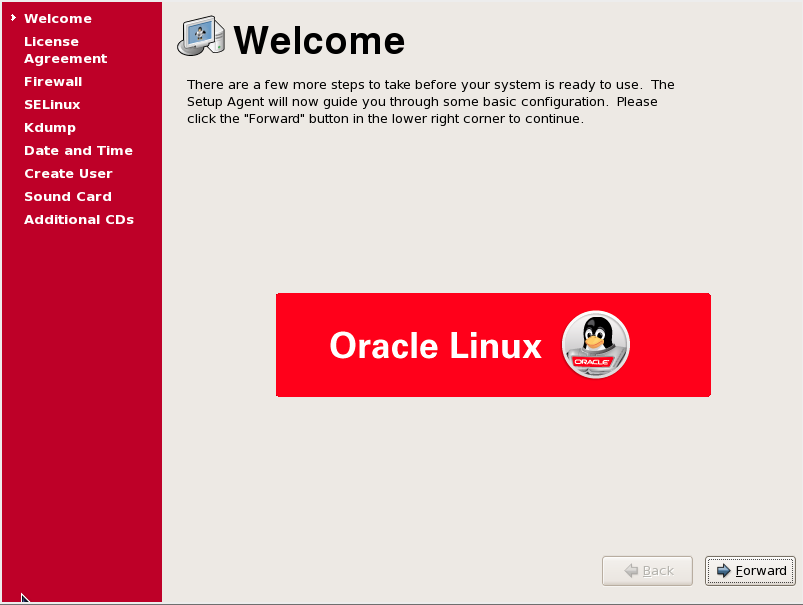Click the computer icon beside Welcome heading
The image size is (803, 605).
(201, 36)
